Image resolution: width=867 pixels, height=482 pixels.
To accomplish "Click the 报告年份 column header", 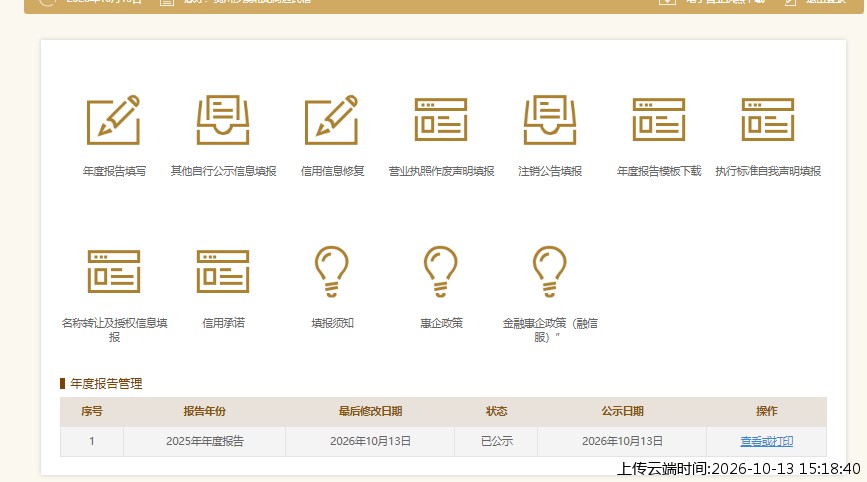I will (x=205, y=411).
